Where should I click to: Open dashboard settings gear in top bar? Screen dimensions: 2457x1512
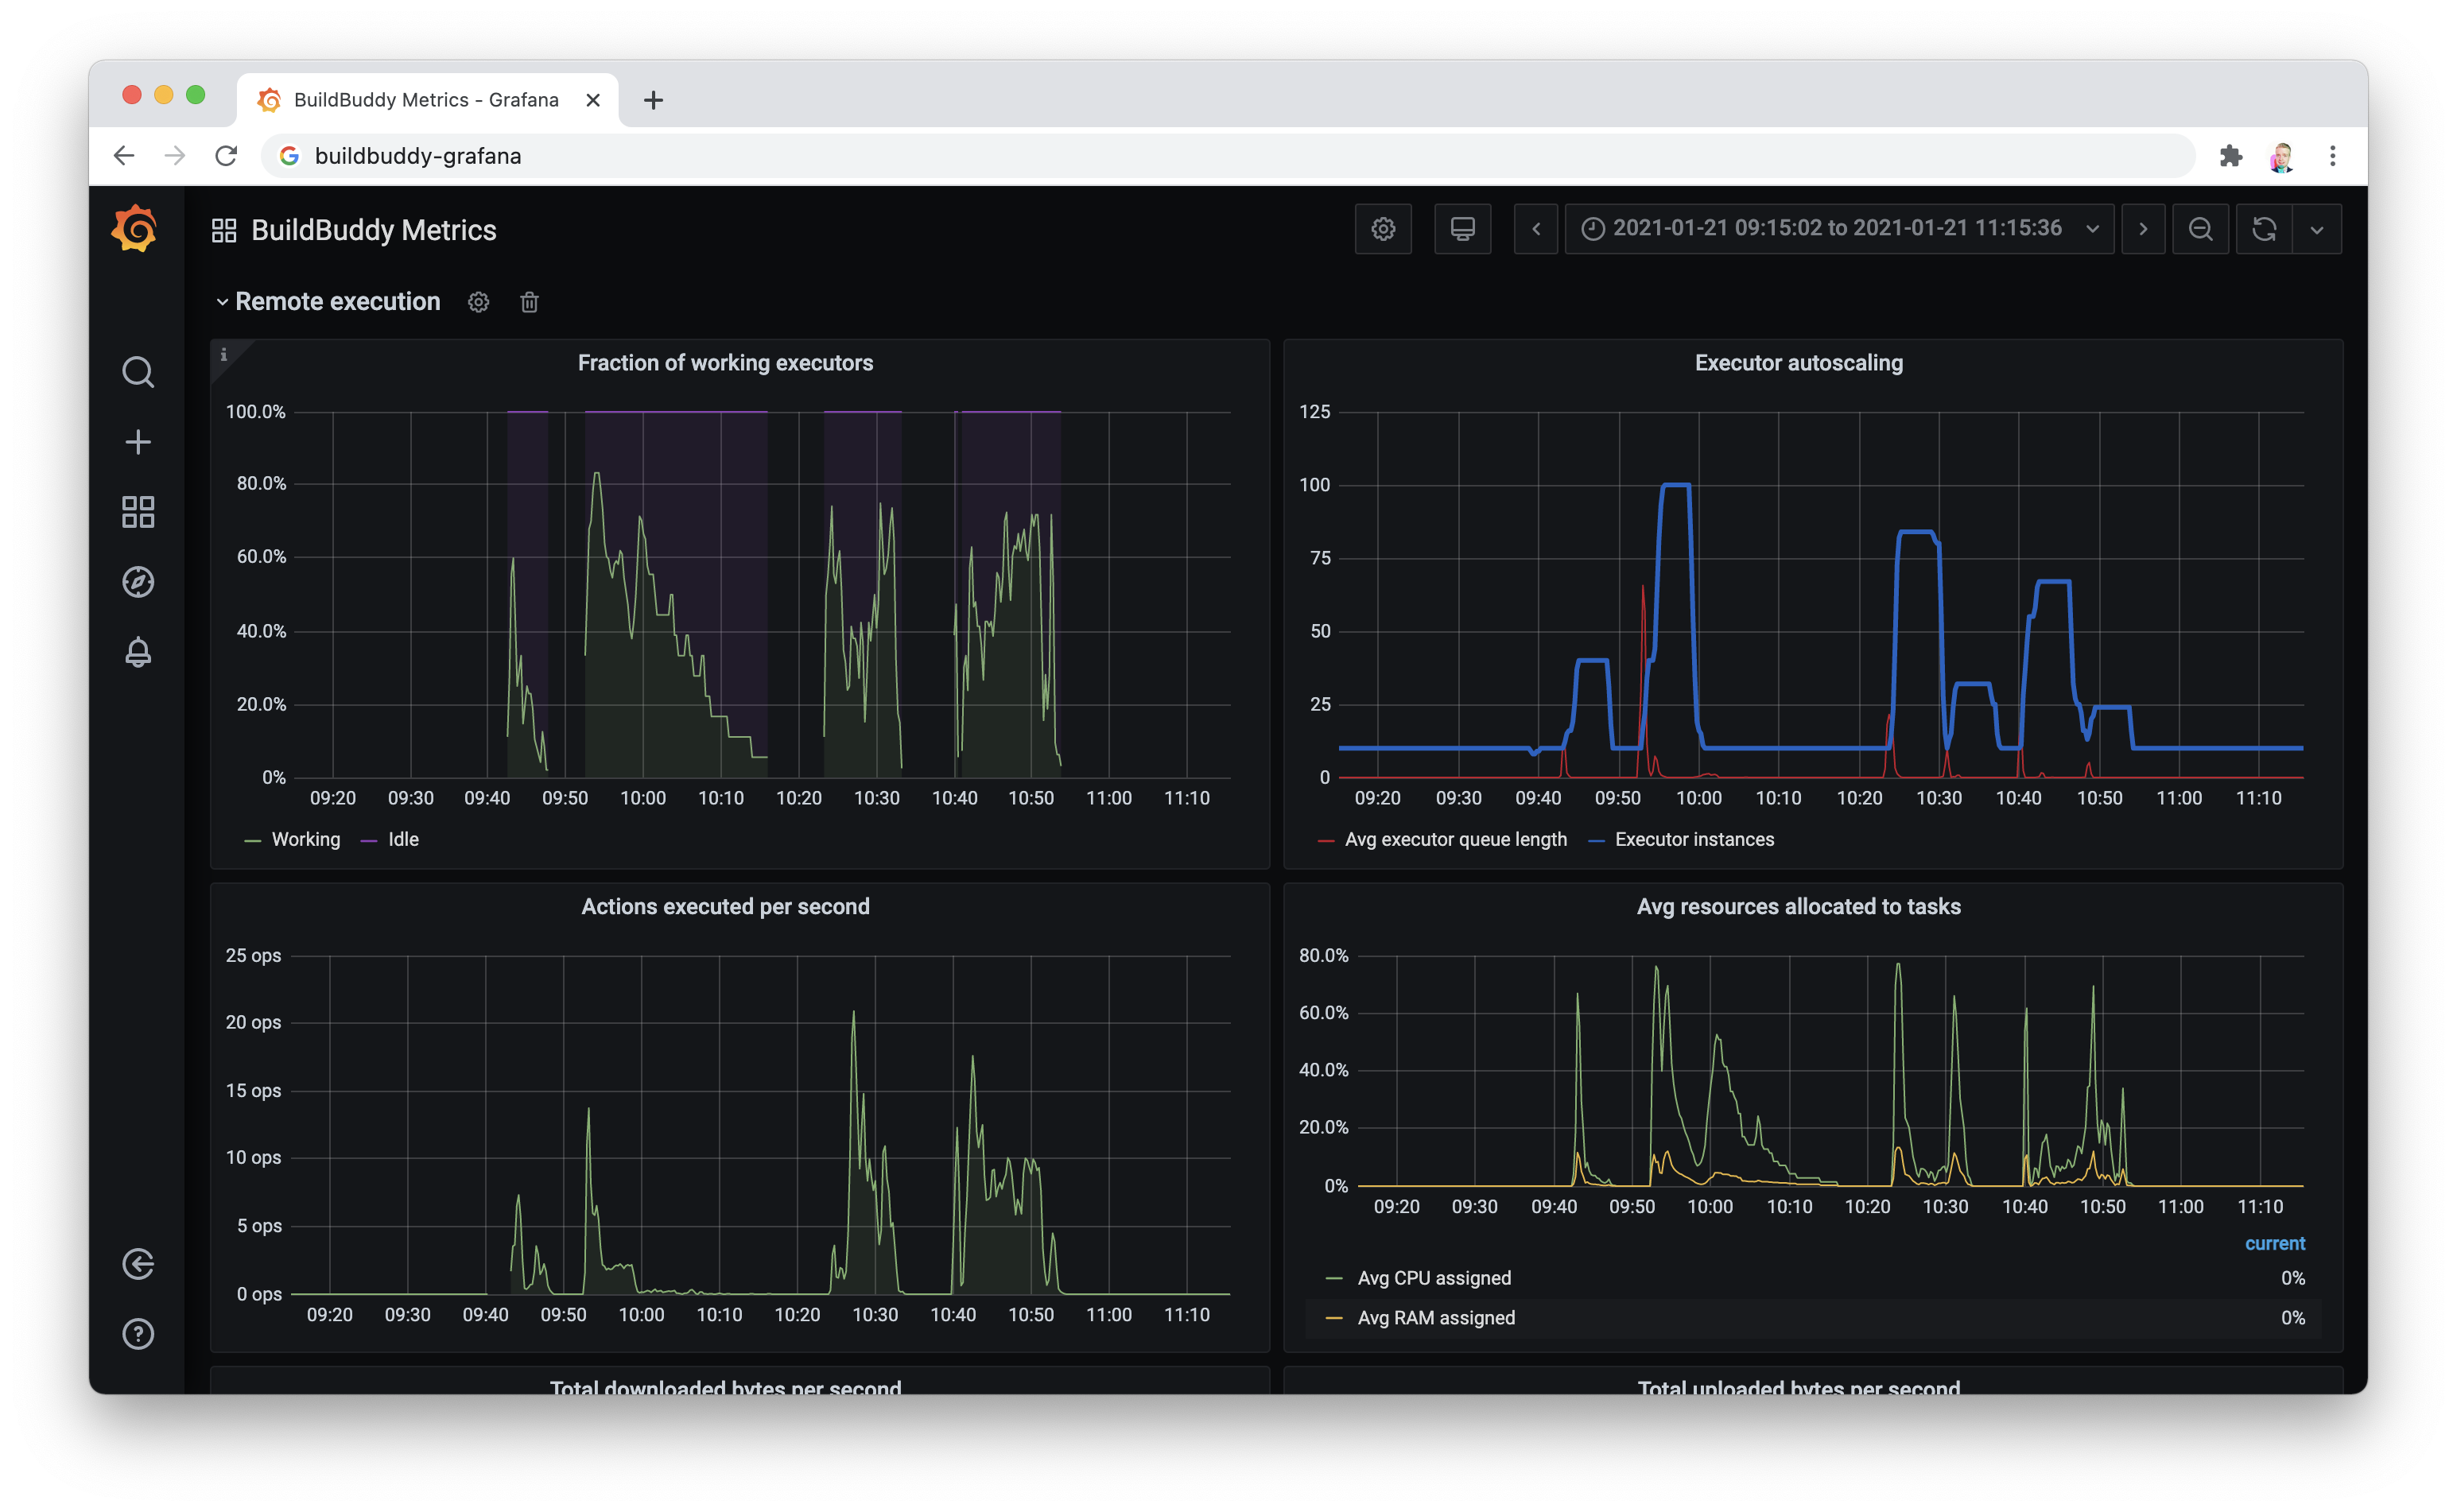[x=1383, y=229]
